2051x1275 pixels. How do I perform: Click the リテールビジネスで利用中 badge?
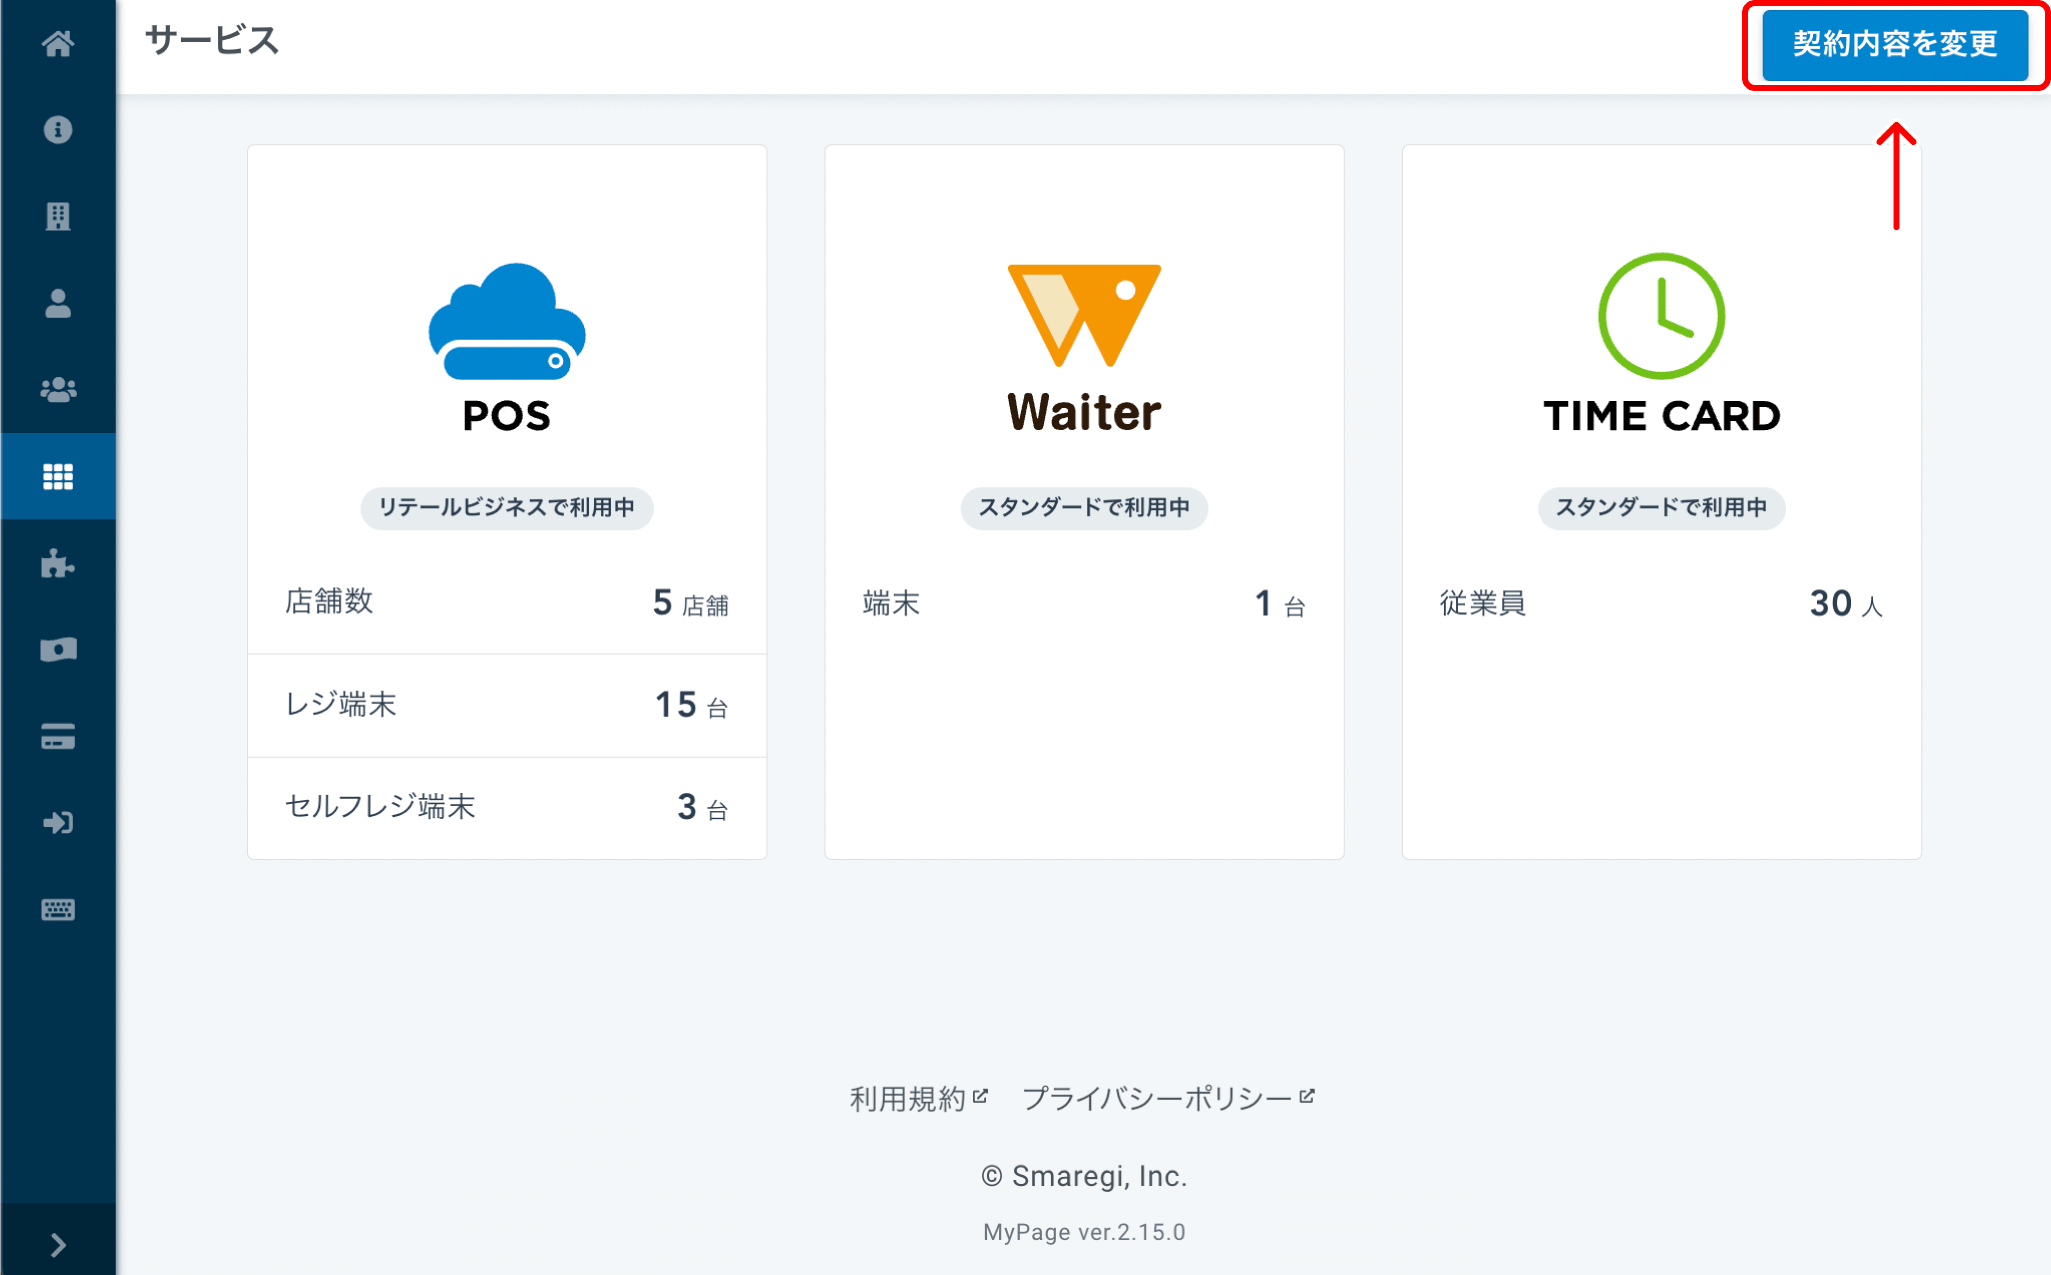tap(507, 508)
